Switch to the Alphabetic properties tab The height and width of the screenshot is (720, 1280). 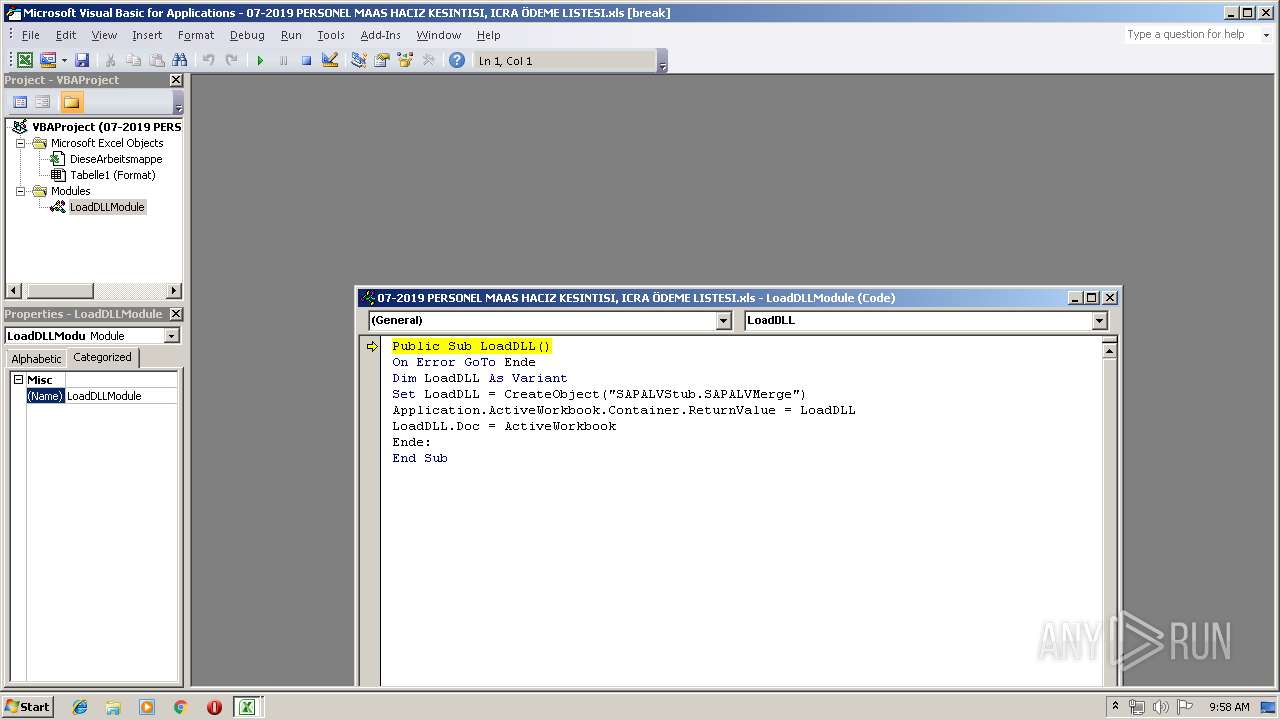click(x=36, y=359)
